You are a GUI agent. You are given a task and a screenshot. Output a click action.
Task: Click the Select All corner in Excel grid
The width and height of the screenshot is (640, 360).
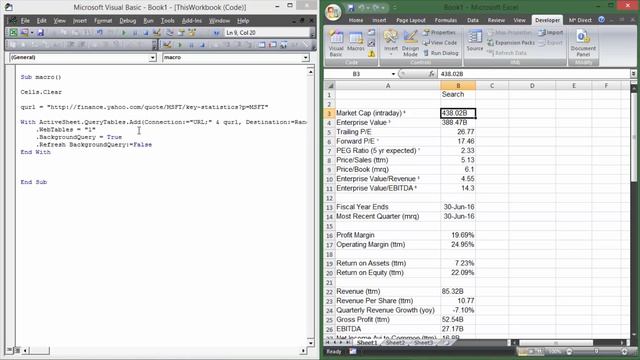tap(330, 86)
